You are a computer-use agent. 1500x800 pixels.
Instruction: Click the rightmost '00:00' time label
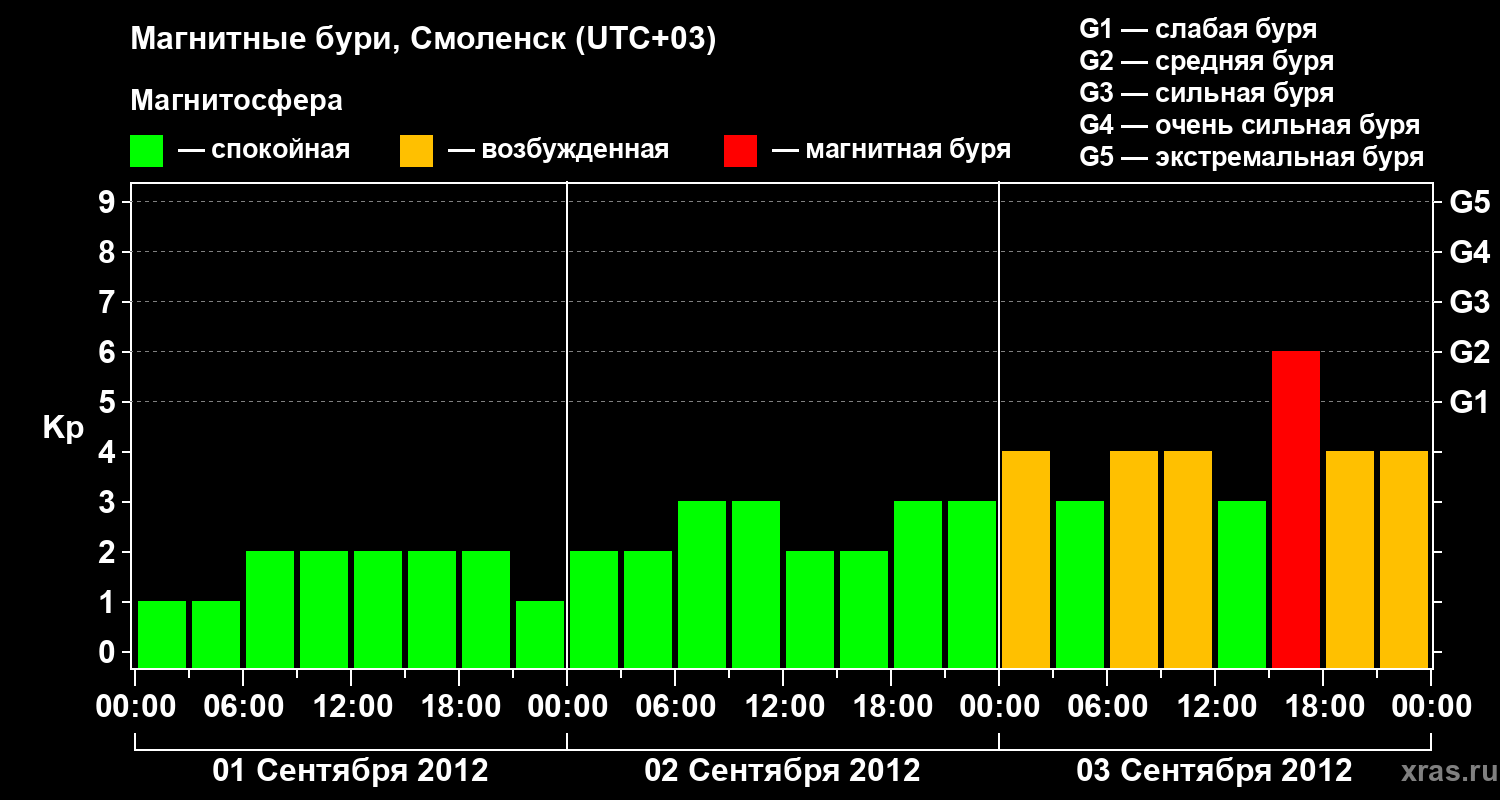[1431, 707]
